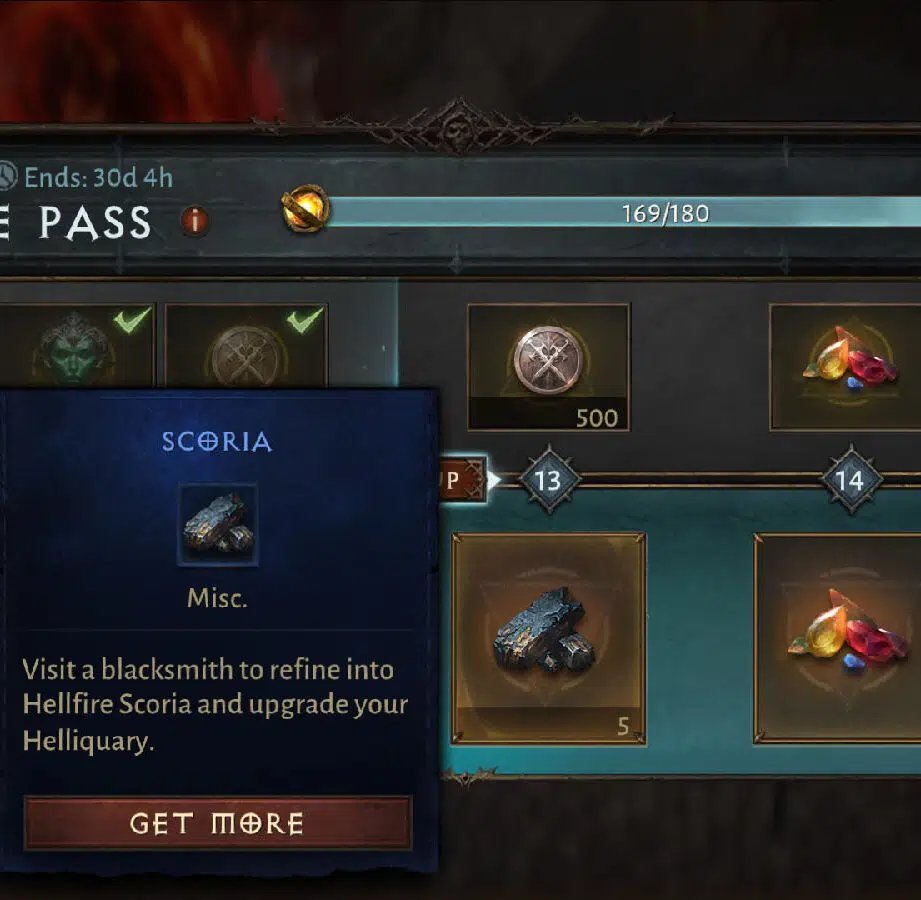
Task: Click the clock icon beside Ends timer
Action: pos(7,176)
